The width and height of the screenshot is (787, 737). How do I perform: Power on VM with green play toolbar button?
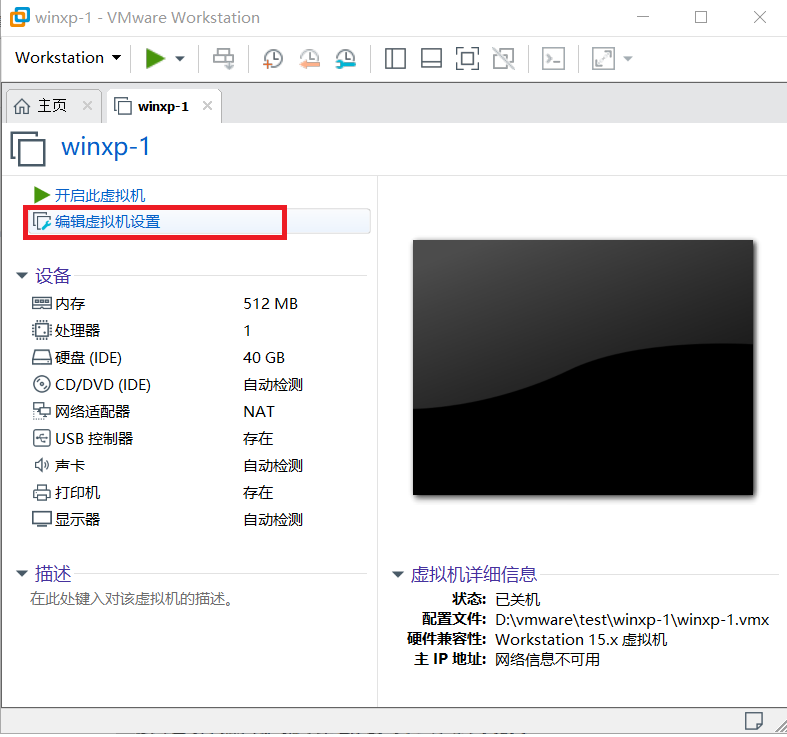(x=155, y=58)
